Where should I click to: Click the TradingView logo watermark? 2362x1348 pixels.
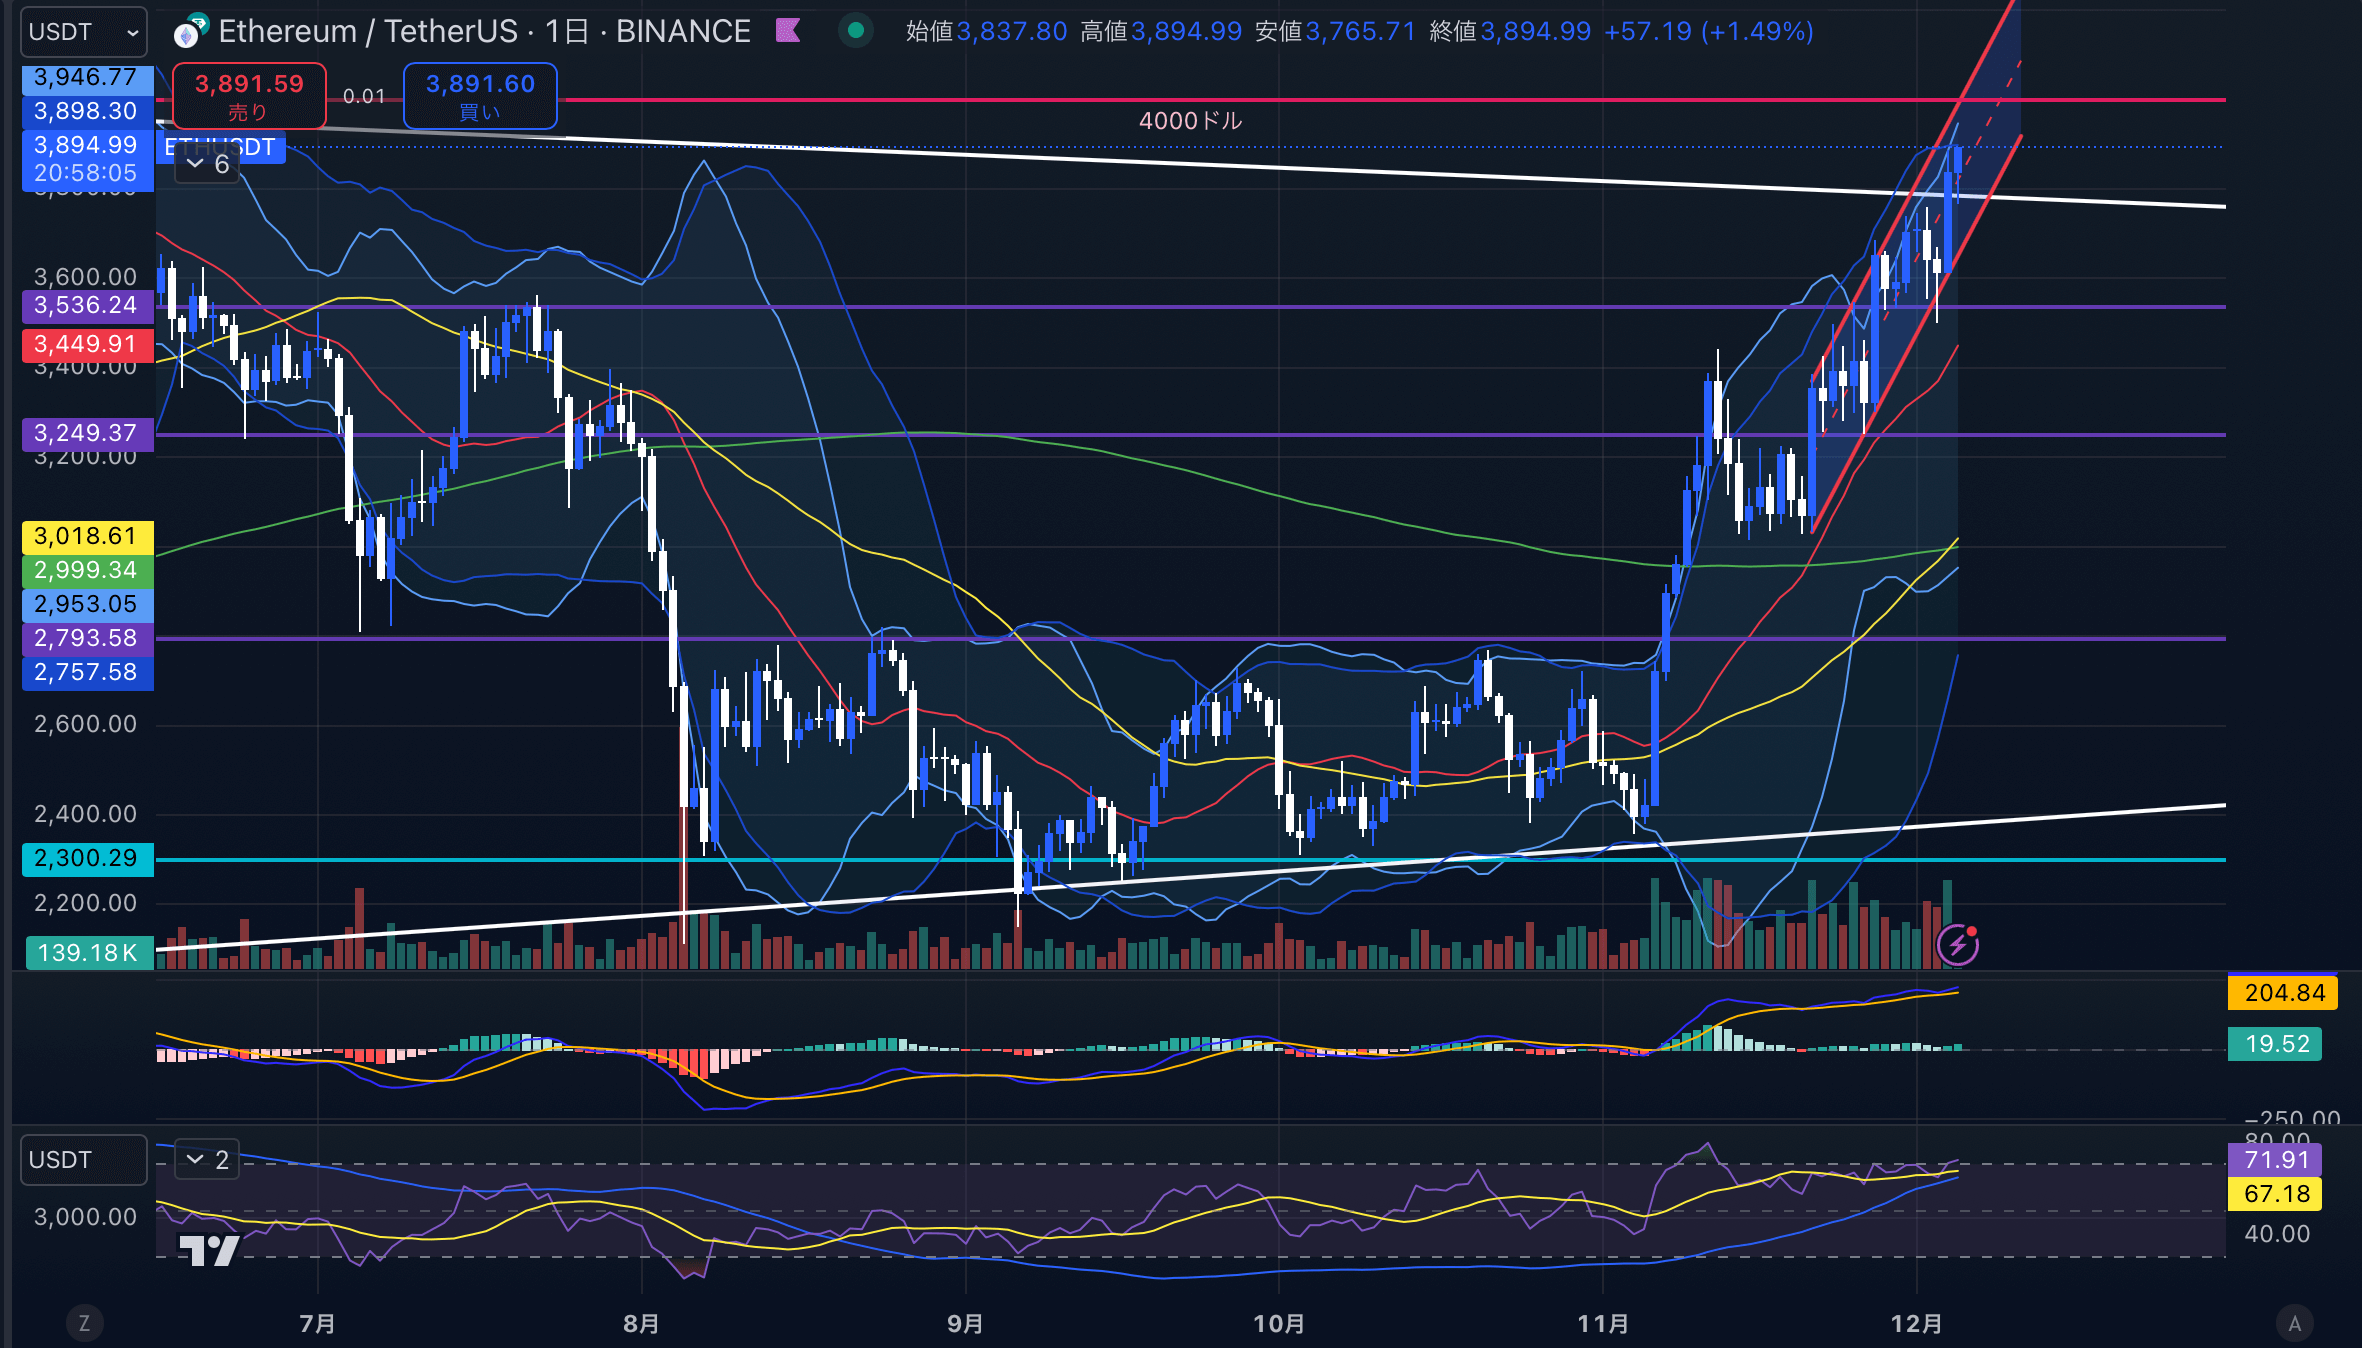tap(209, 1250)
